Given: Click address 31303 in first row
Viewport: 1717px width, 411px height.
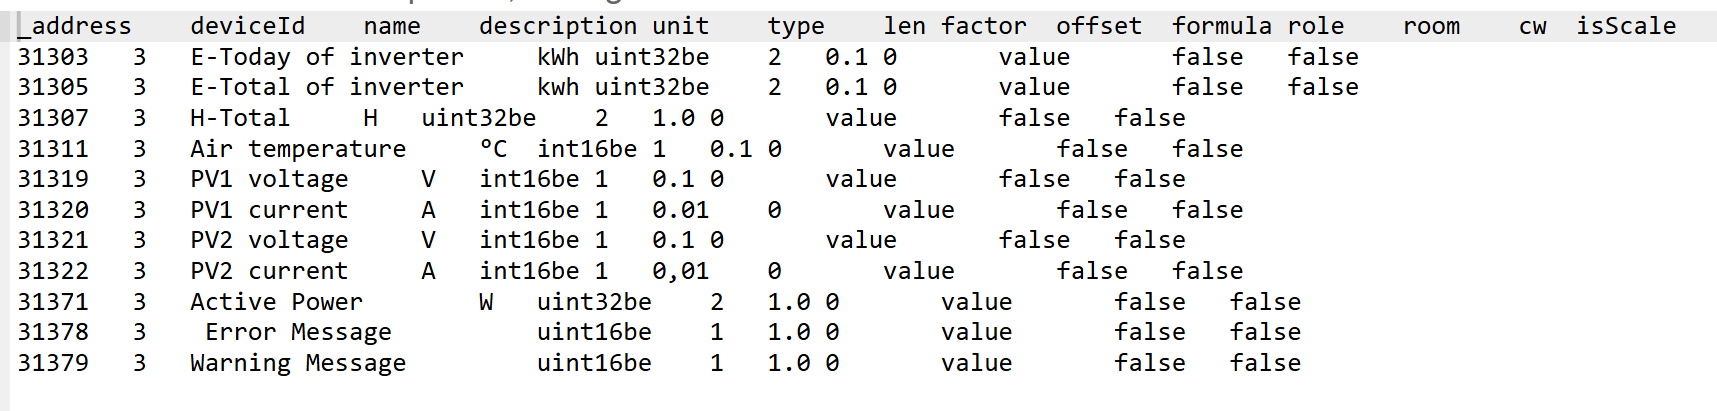Looking at the screenshot, I should [53, 57].
